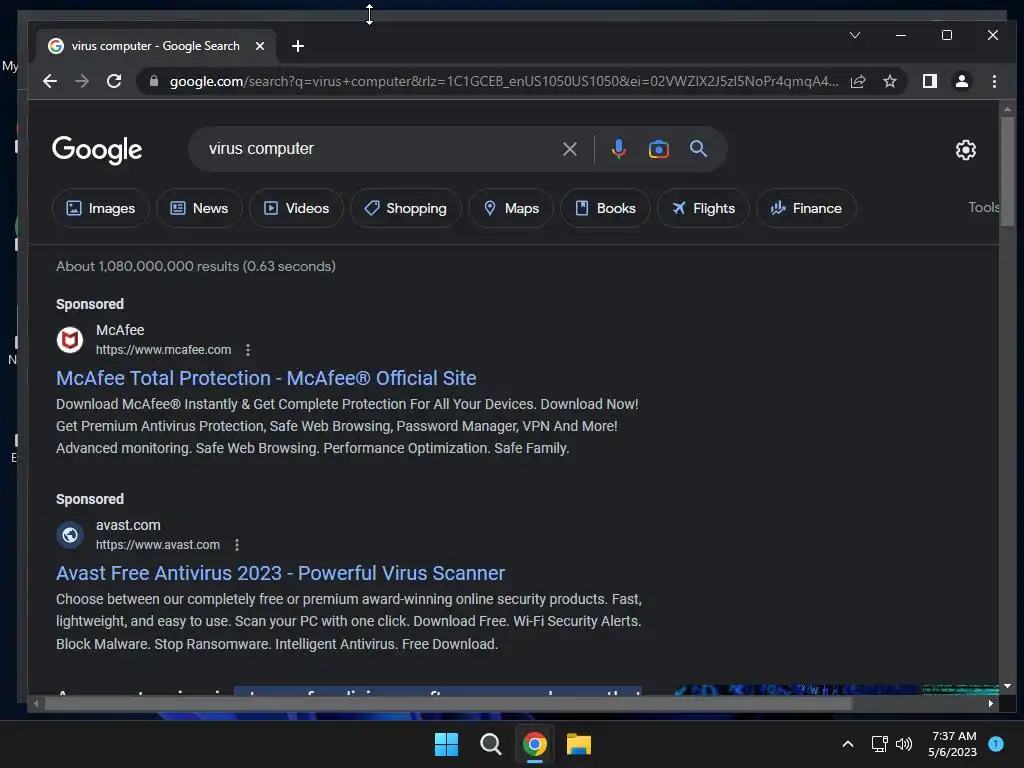Go to Google home via logo
The width and height of the screenshot is (1024, 768).
[97, 150]
